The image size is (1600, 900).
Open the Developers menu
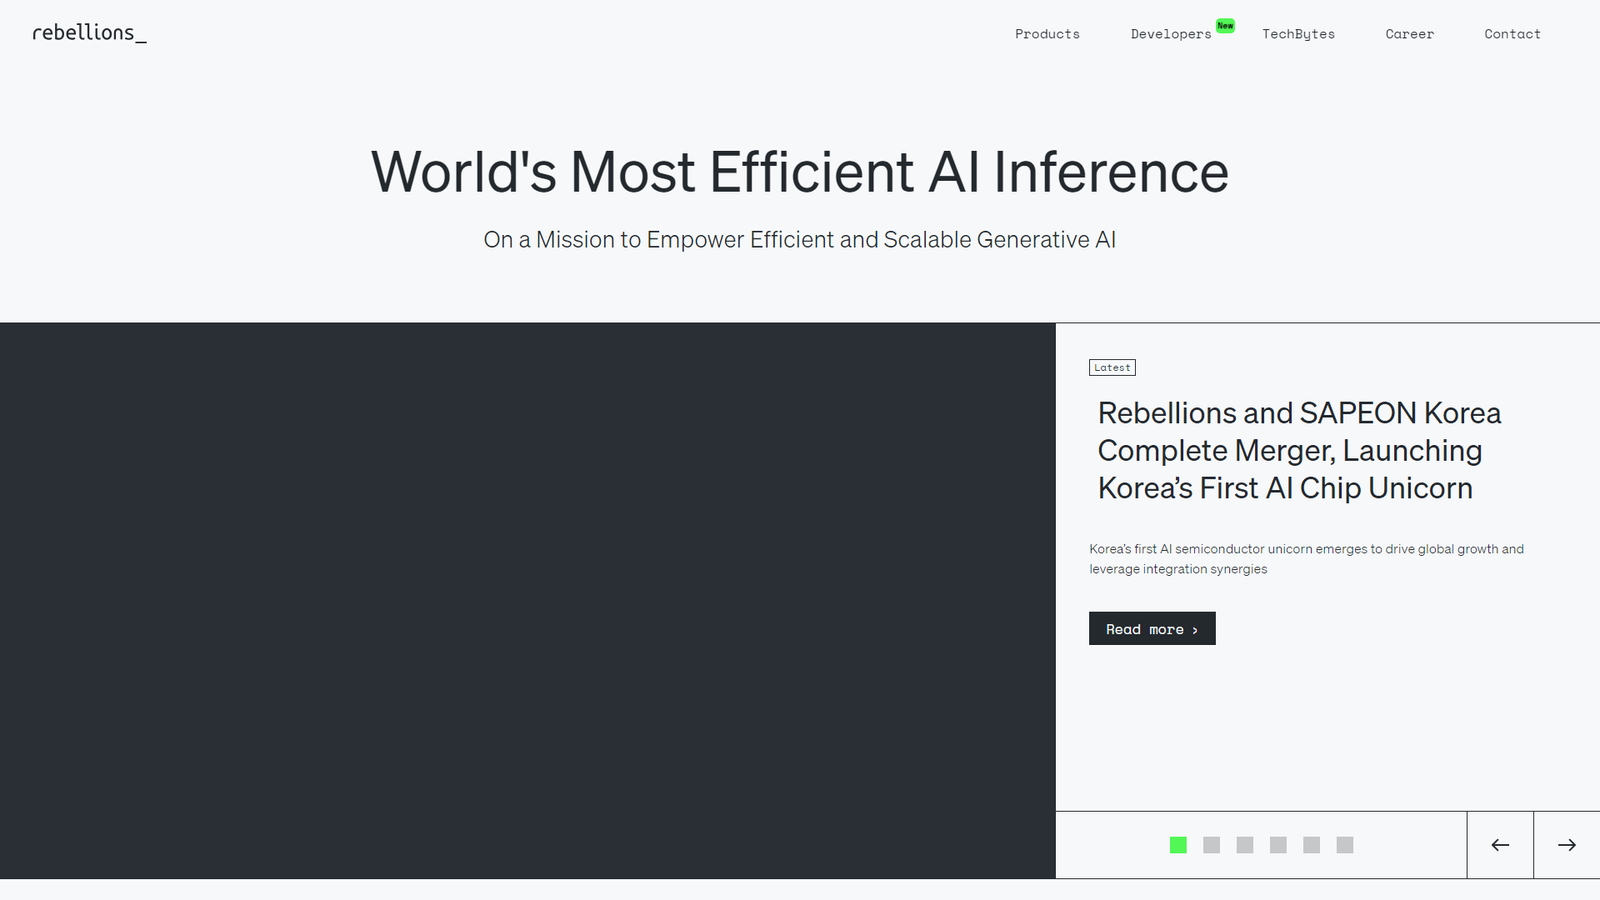(1171, 34)
